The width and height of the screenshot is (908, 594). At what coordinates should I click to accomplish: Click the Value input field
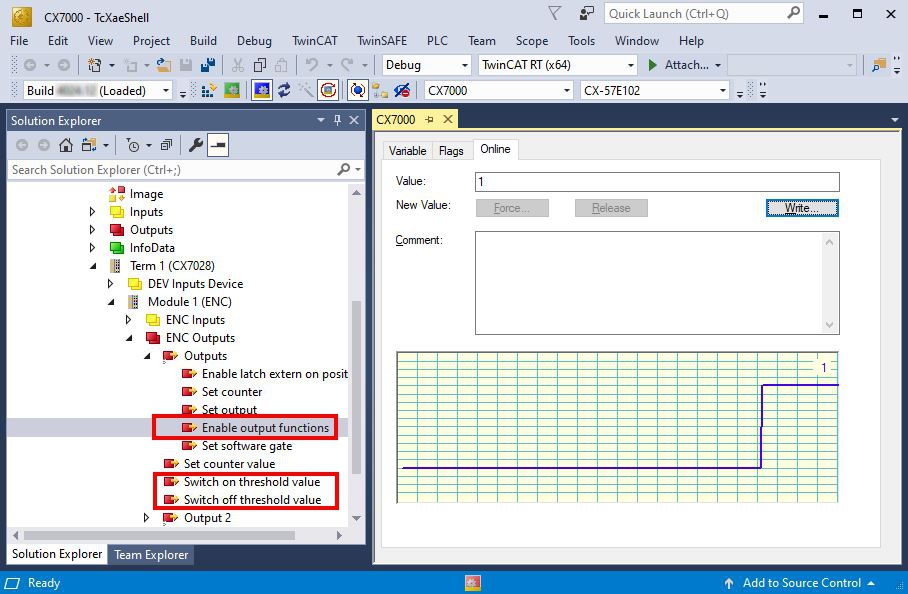click(x=657, y=182)
